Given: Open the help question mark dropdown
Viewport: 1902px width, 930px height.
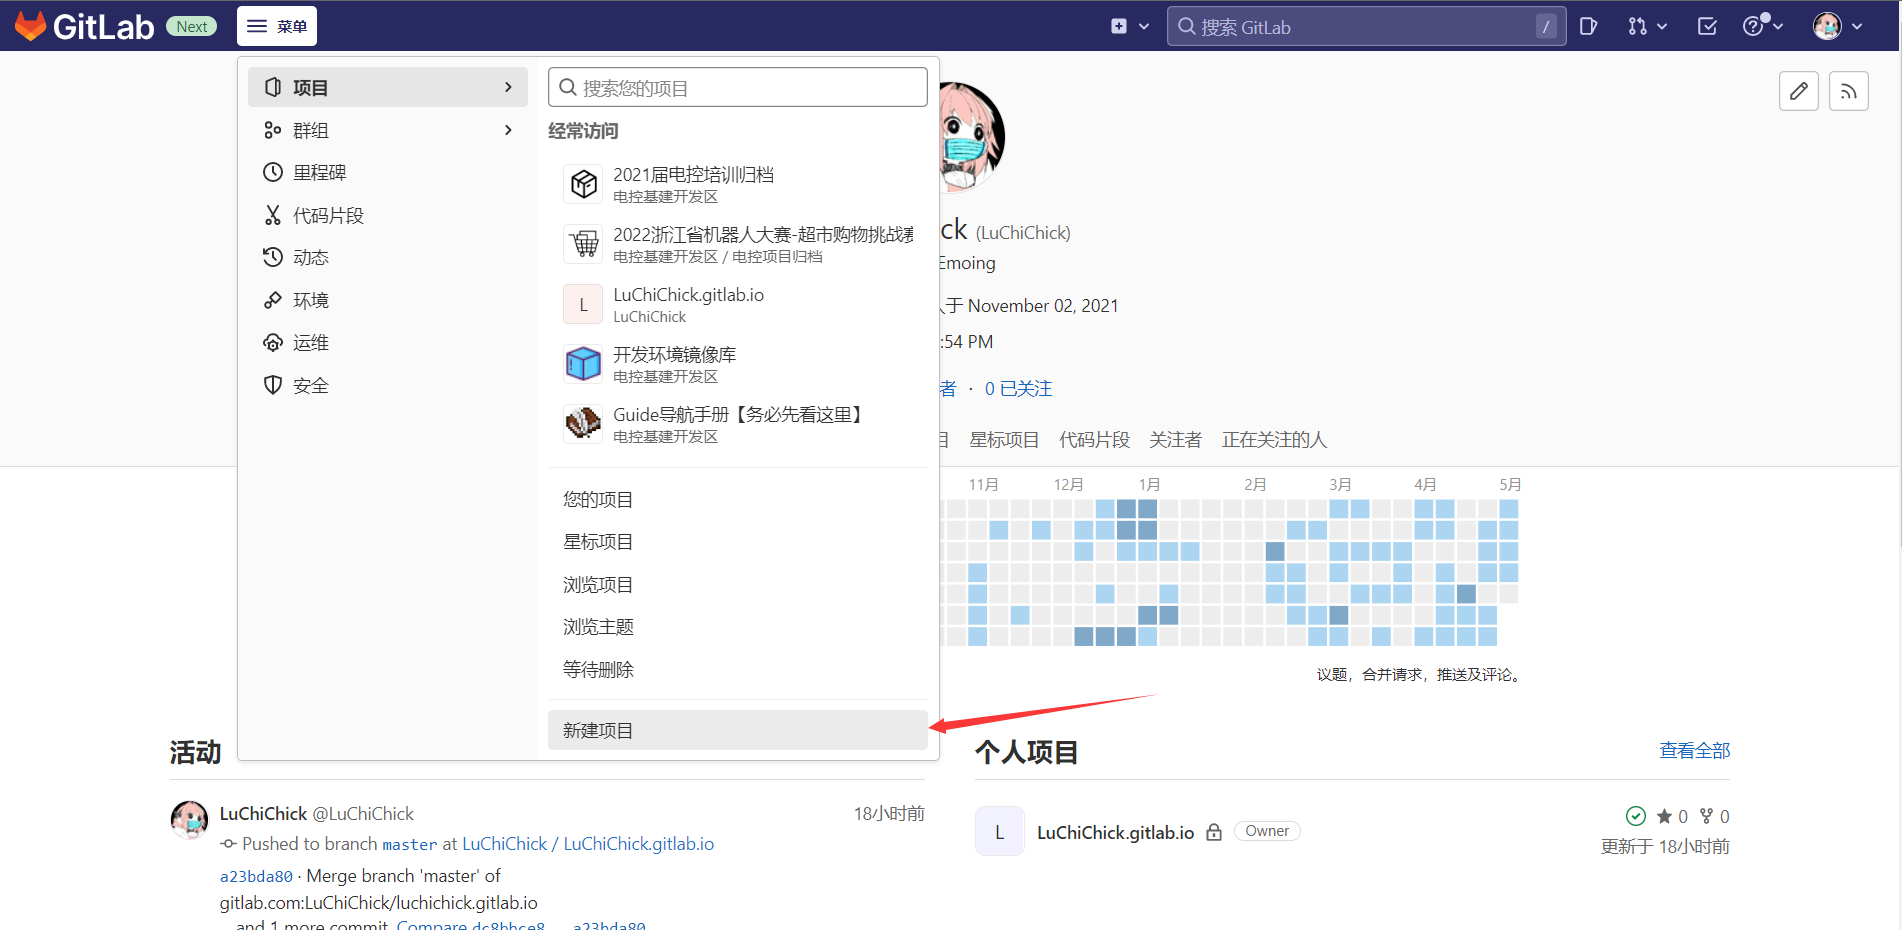Looking at the screenshot, I should [1763, 26].
